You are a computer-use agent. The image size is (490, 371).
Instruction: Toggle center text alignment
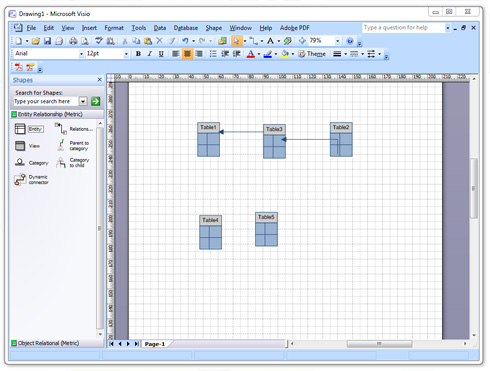pyautogui.click(x=187, y=54)
